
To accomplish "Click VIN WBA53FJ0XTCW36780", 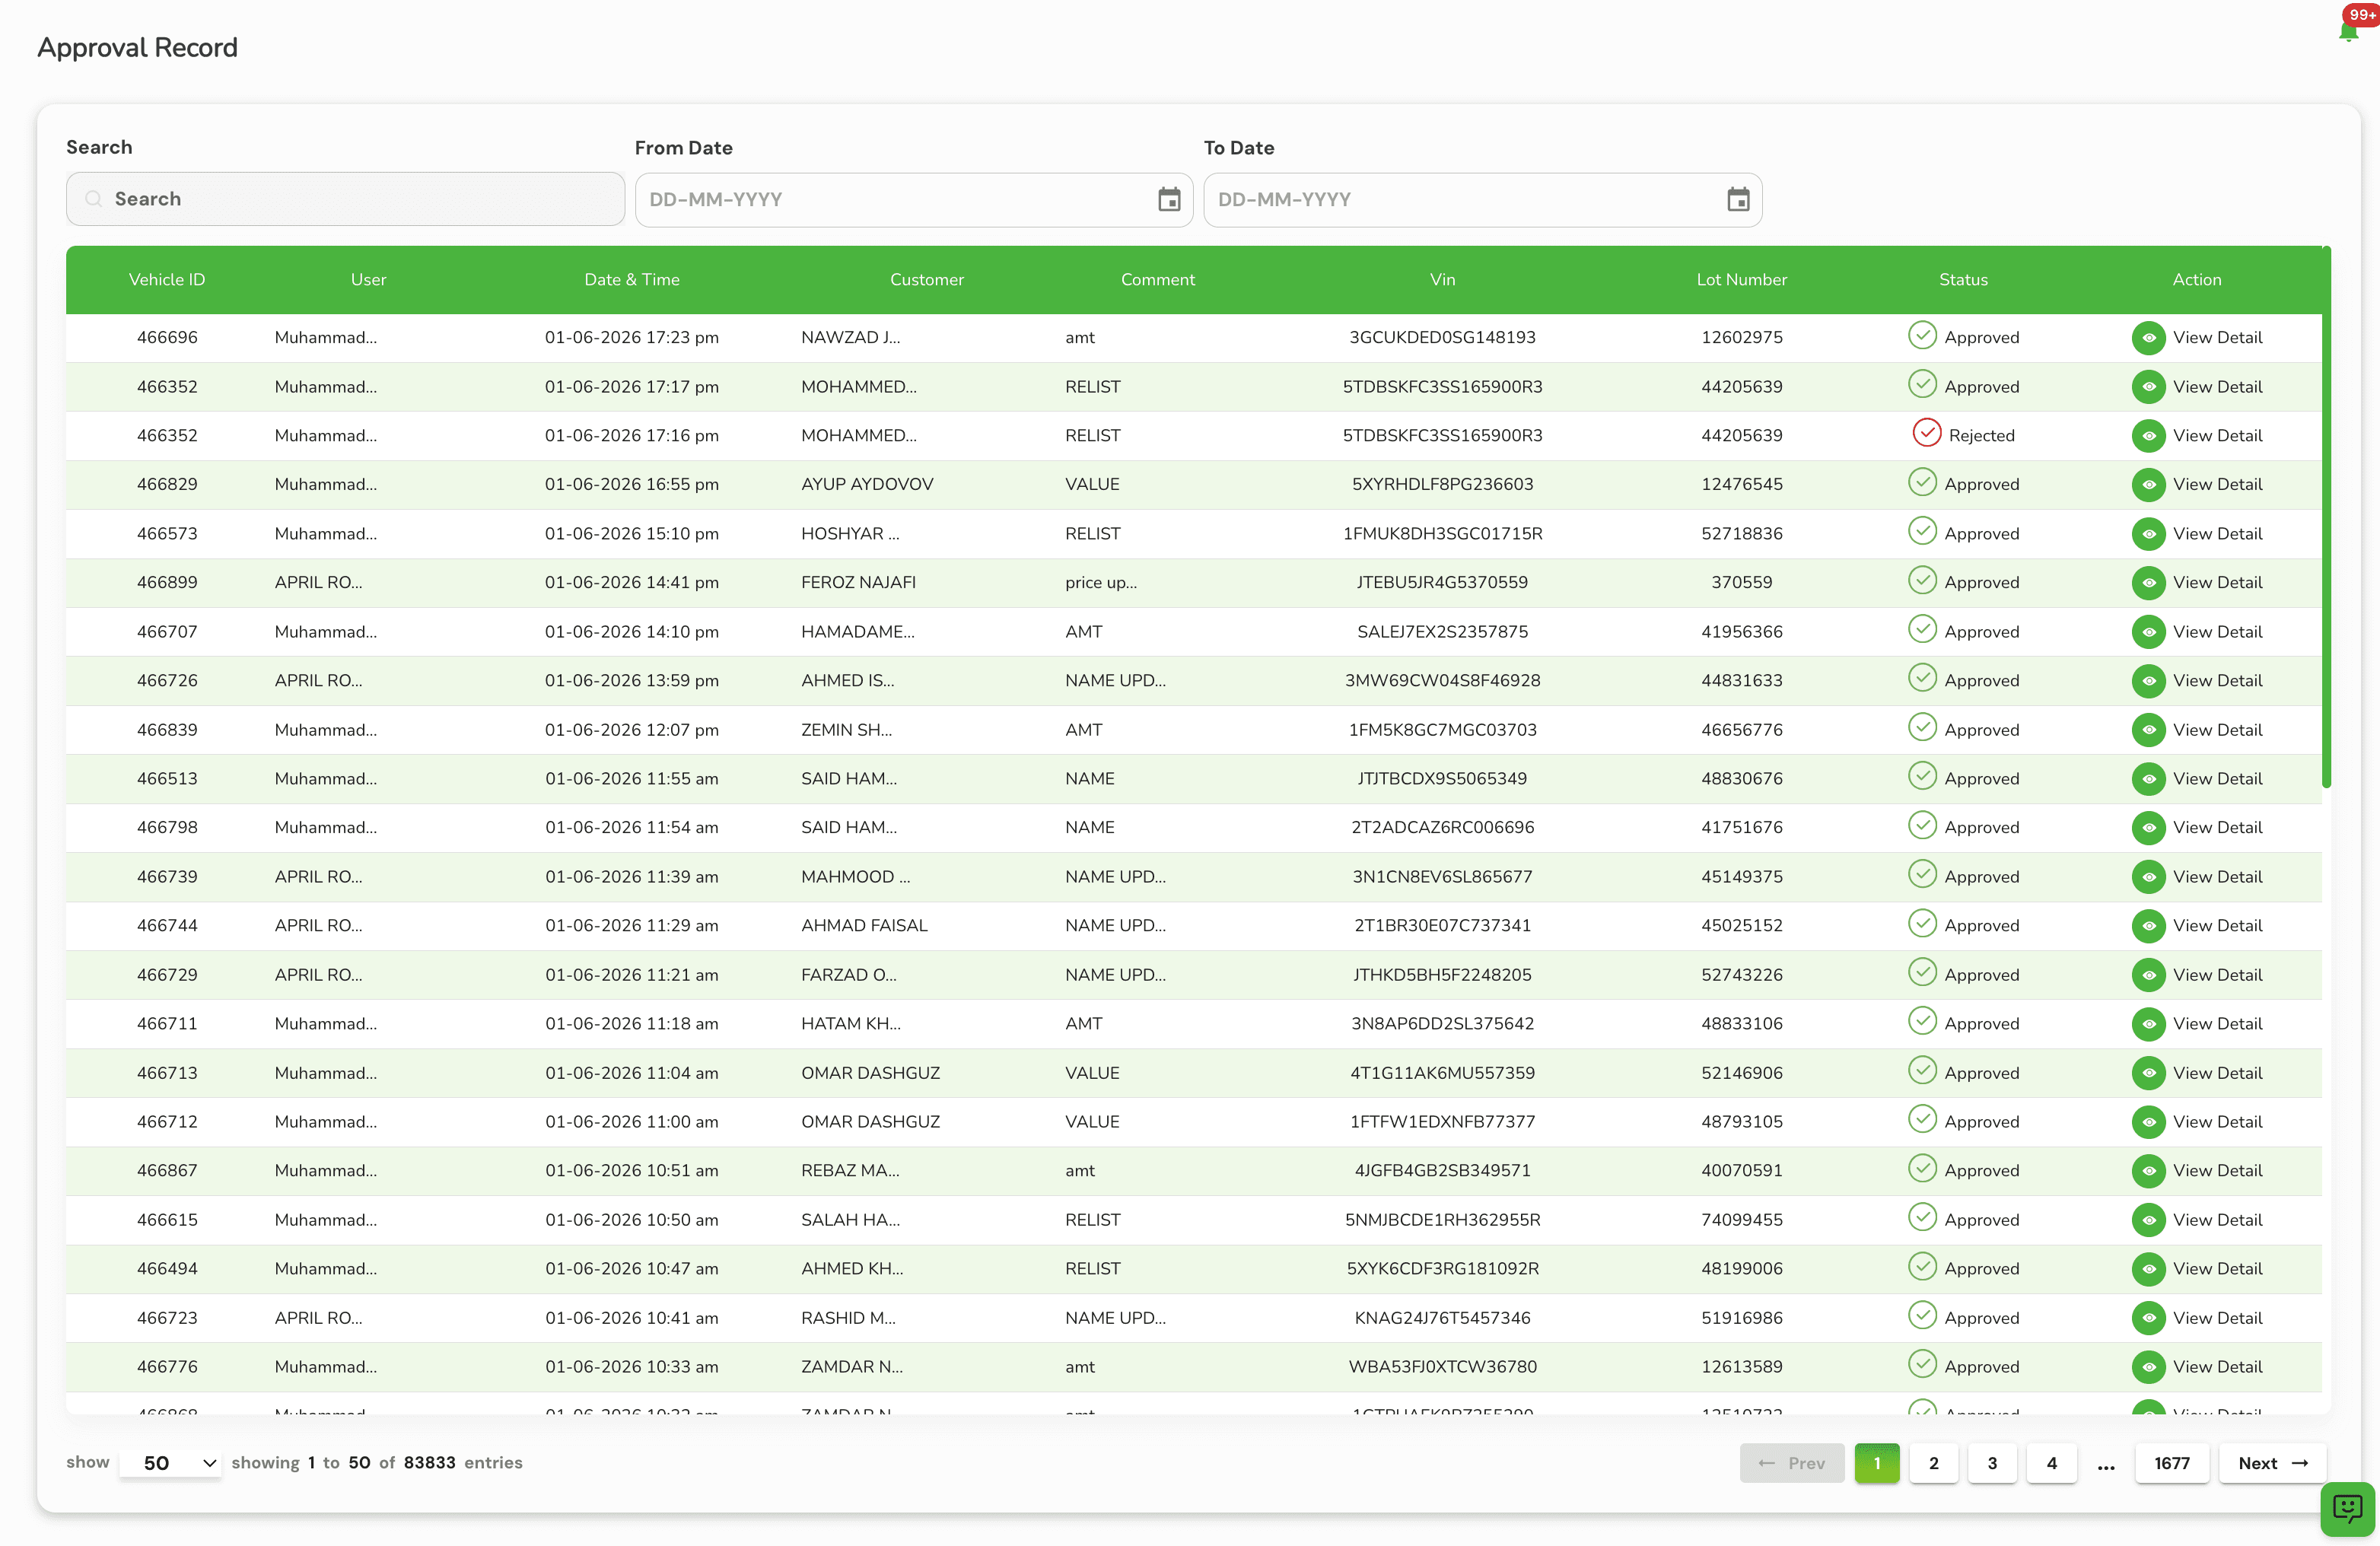I will (x=1443, y=1367).
